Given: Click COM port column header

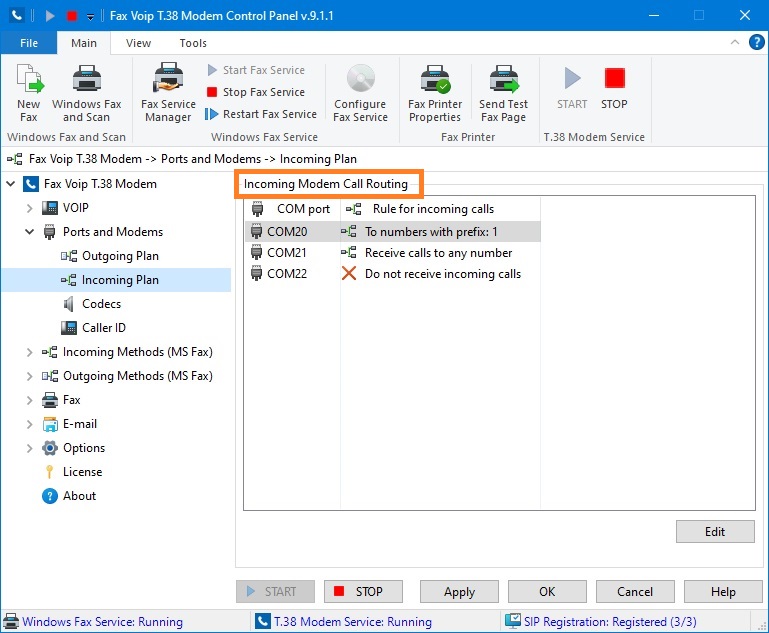Looking at the screenshot, I should click(x=292, y=209).
